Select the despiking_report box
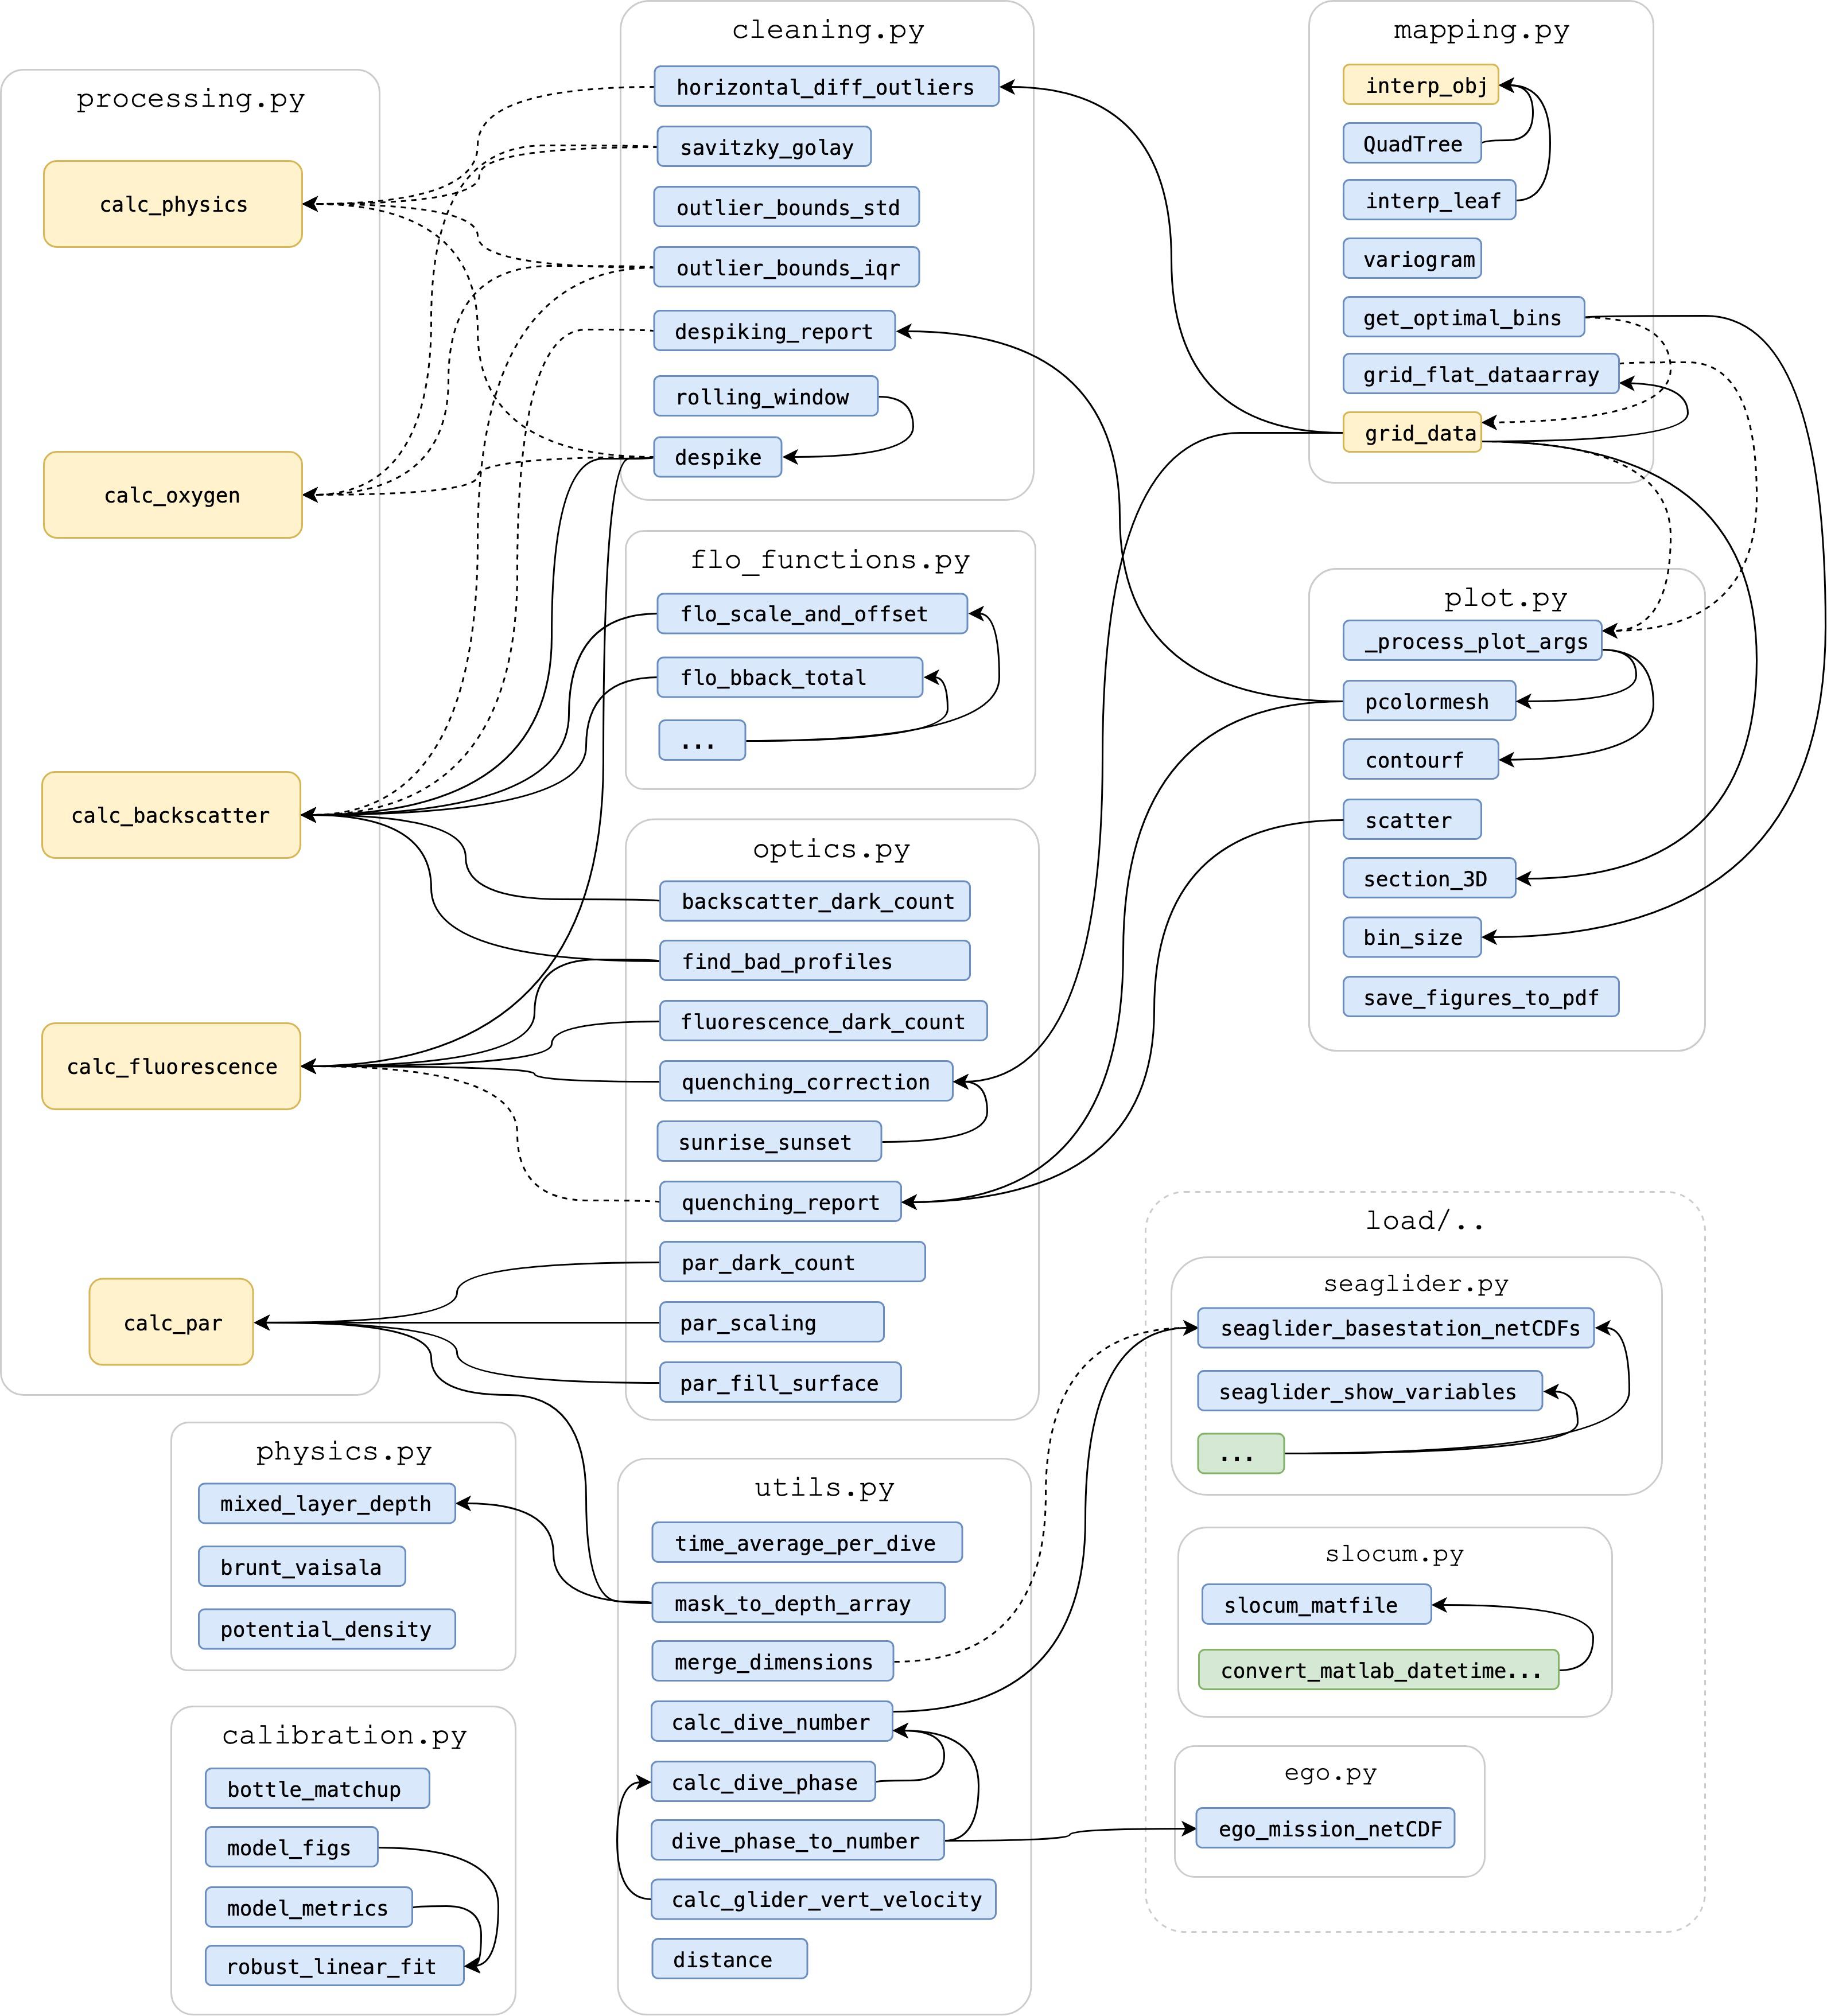The width and height of the screenshot is (1827, 2016). pyautogui.click(x=774, y=331)
